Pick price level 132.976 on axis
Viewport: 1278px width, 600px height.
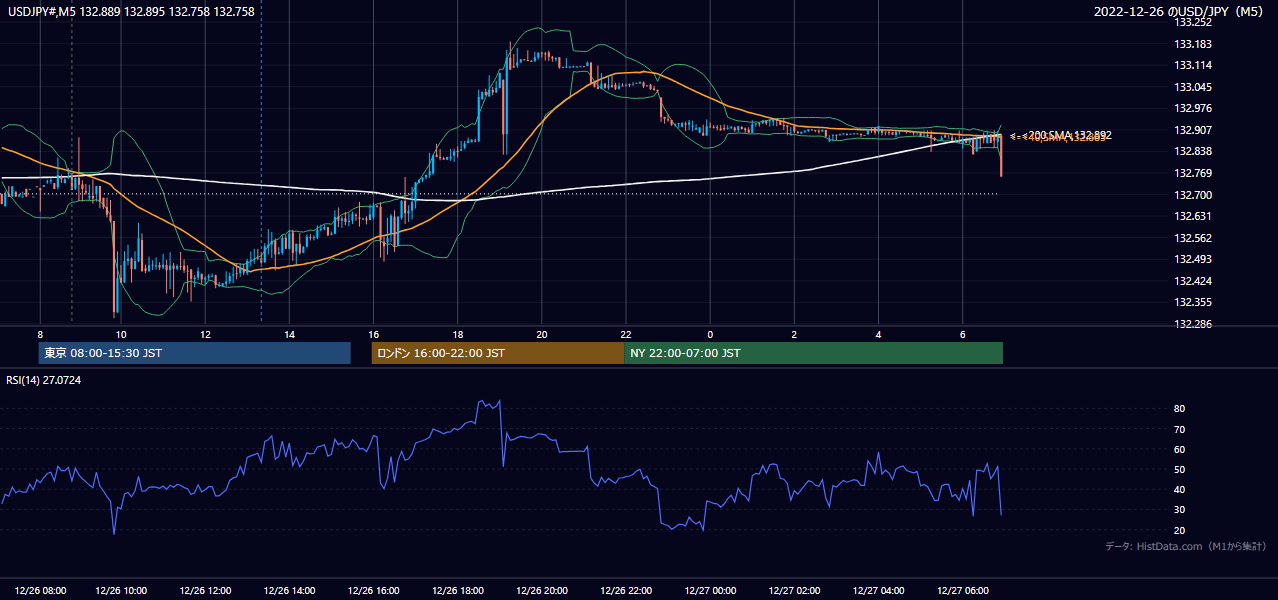click(1192, 108)
